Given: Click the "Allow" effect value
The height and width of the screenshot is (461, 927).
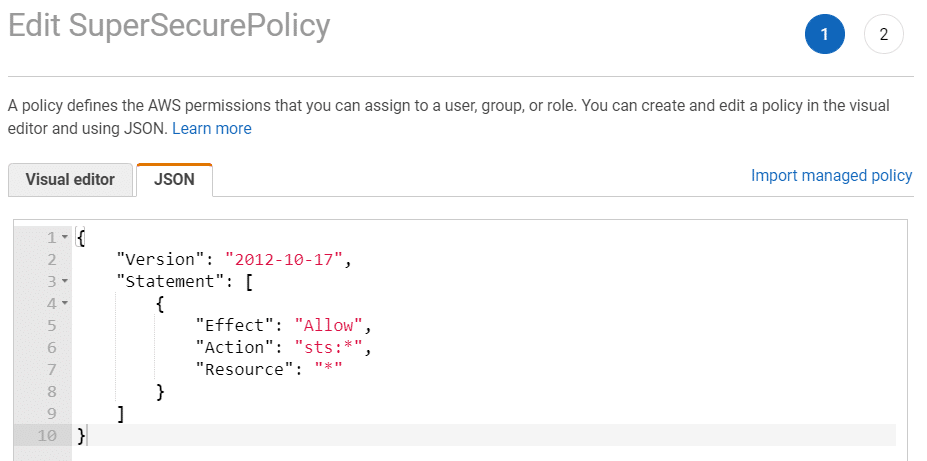Looking at the screenshot, I should 329,326.
